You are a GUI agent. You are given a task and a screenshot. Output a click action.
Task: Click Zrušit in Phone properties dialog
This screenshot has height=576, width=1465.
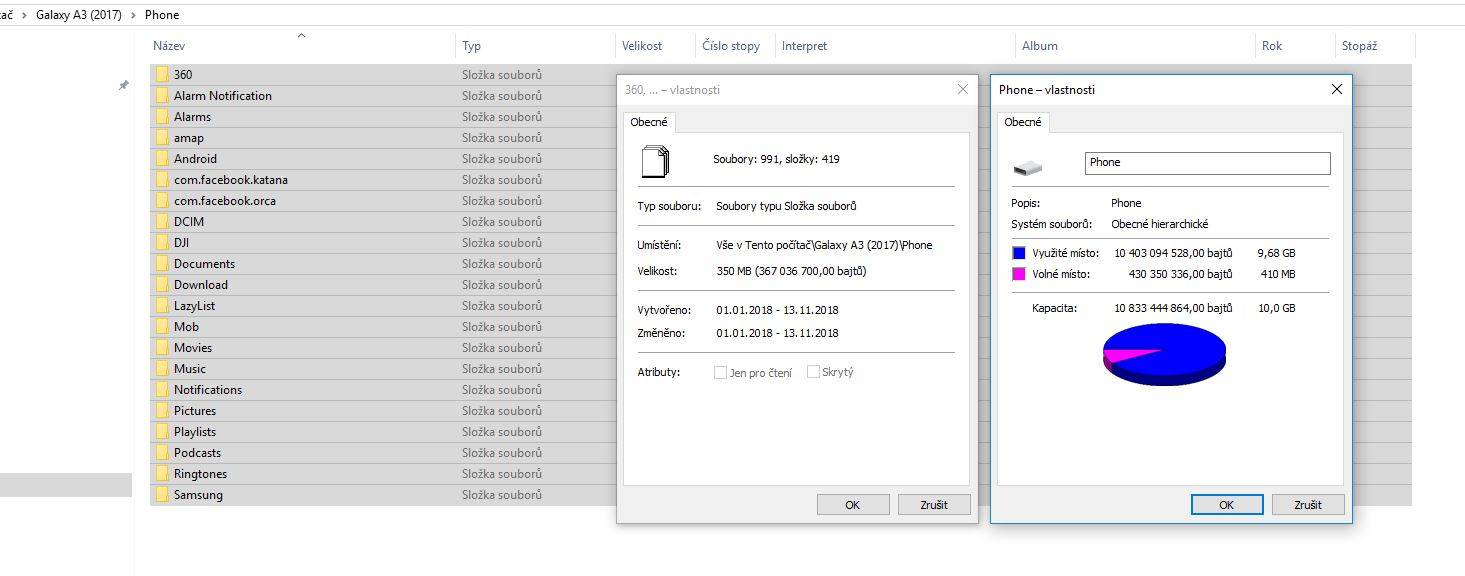tap(1308, 505)
